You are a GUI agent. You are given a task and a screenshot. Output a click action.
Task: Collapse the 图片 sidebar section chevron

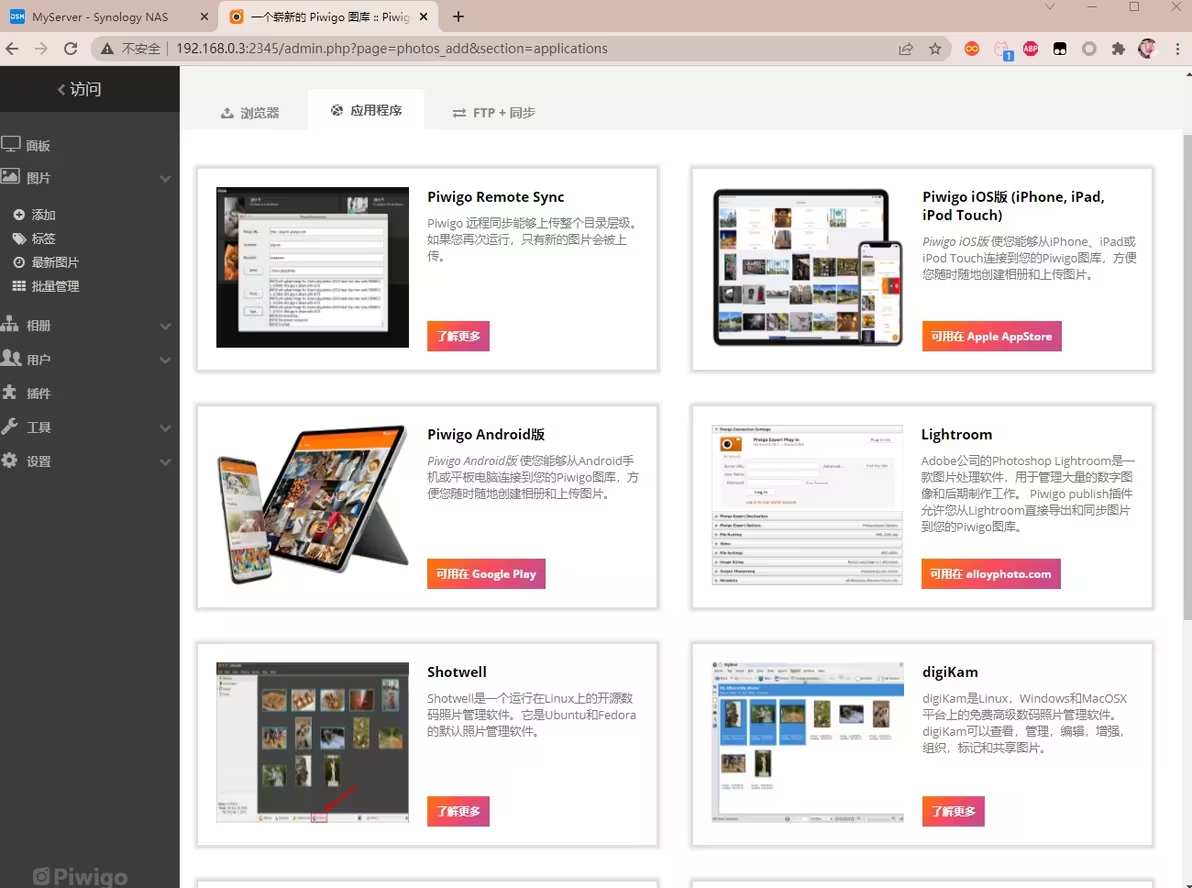[165, 178]
